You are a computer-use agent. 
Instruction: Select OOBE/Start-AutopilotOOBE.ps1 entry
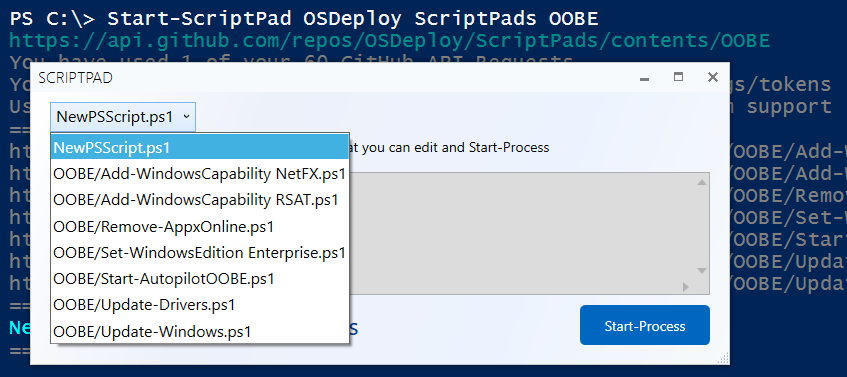point(200,279)
